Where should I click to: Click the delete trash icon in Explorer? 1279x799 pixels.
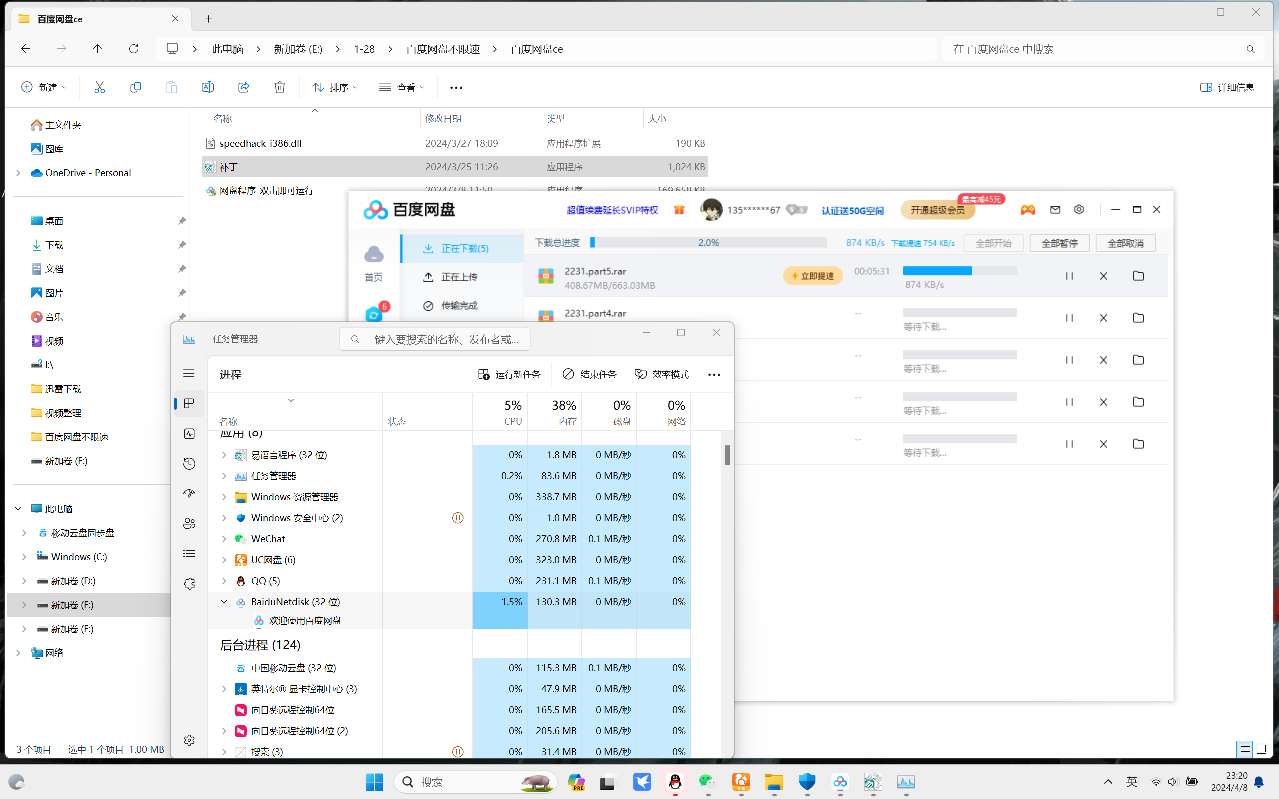coord(280,88)
